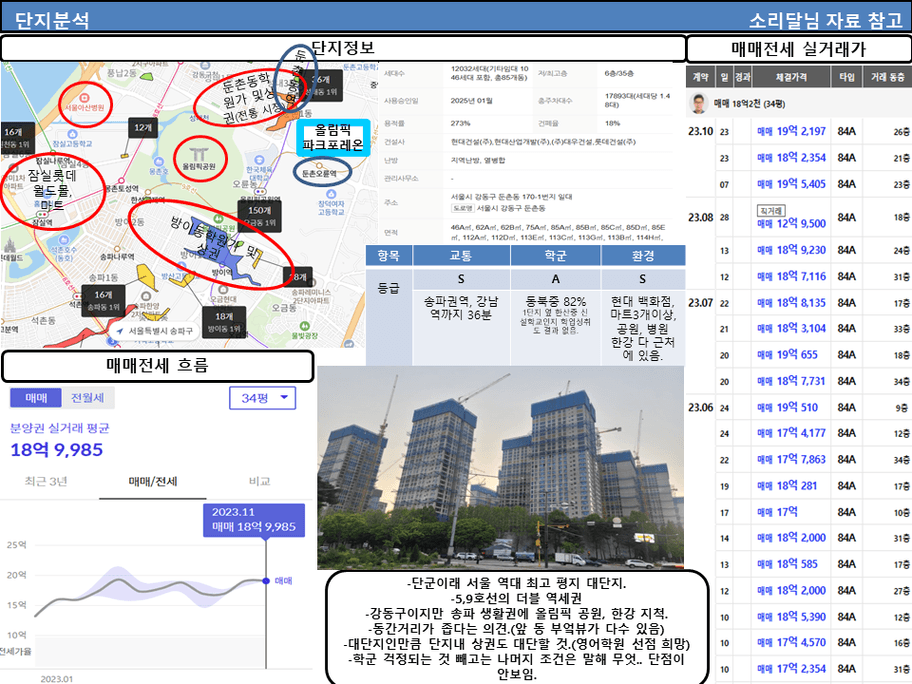The height and width of the screenshot is (684, 912).
Task: Click the 매매 17억 7,863 price
Action: pyautogui.click(x=791, y=459)
